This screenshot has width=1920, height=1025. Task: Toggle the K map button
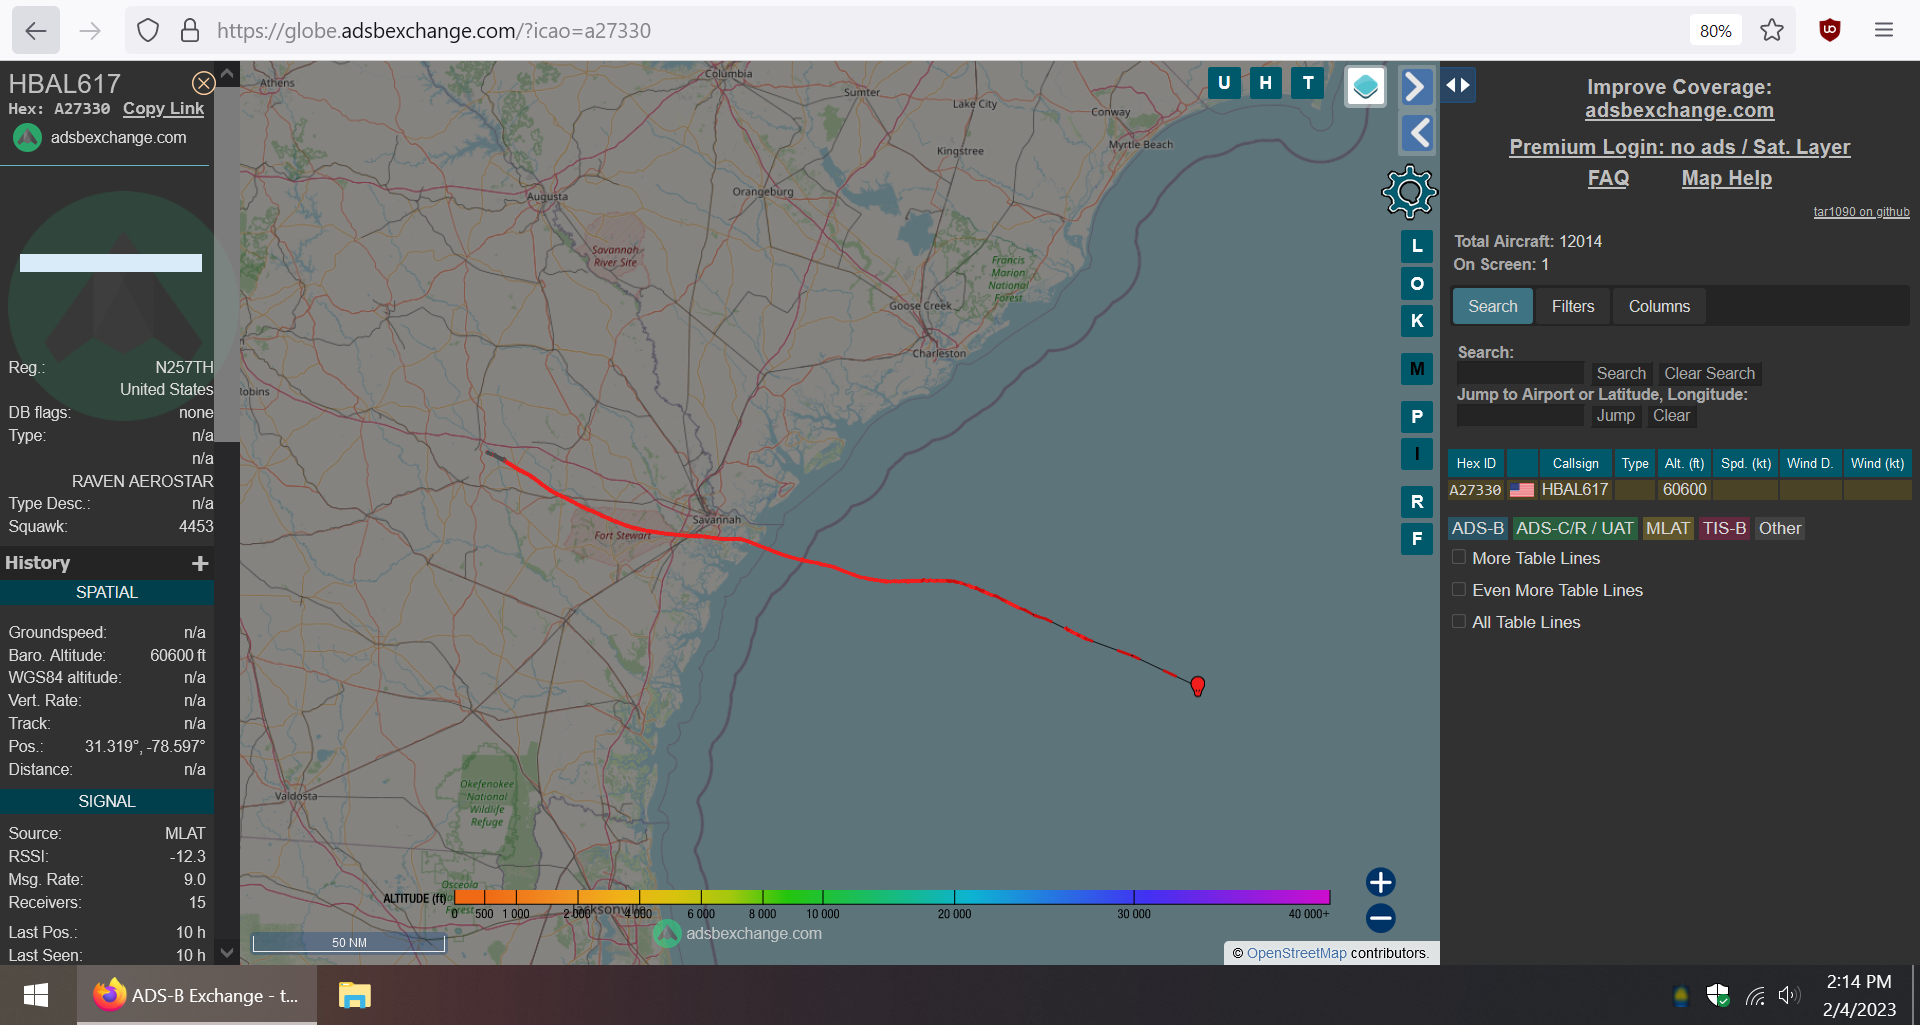pyautogui.click(x=1417, y=321)
